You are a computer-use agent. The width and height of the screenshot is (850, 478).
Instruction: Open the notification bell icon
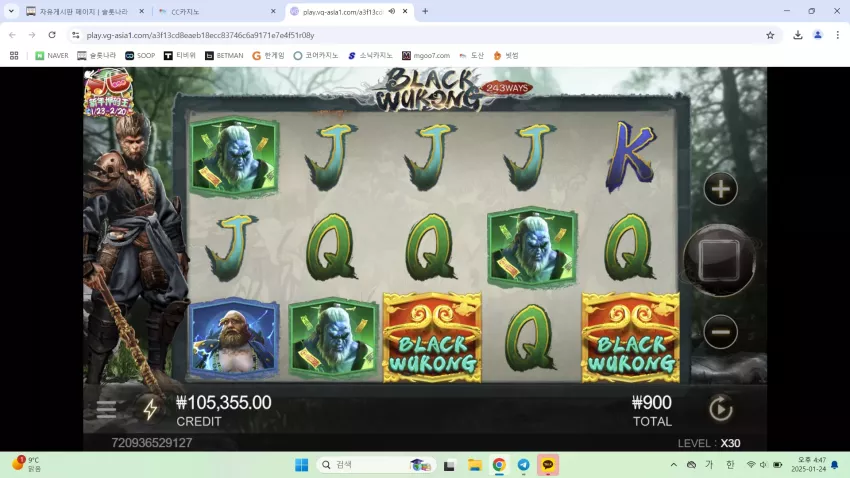click(835, 464)
